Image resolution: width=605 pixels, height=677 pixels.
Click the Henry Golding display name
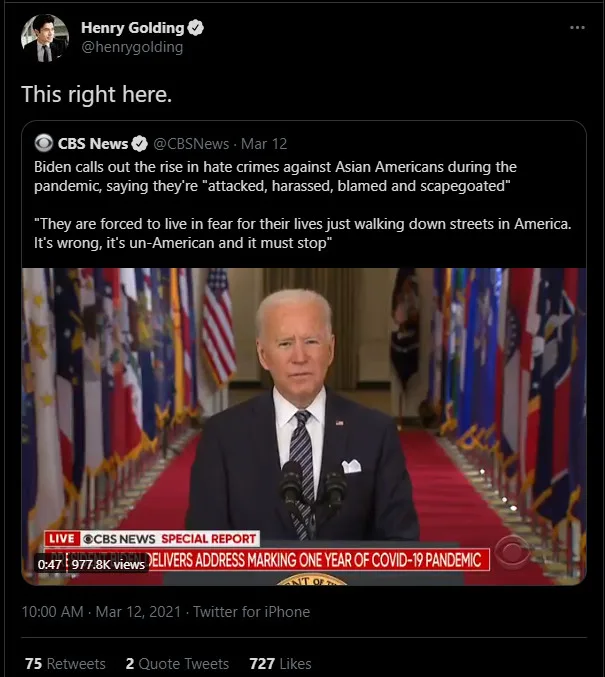click(133, 28)
